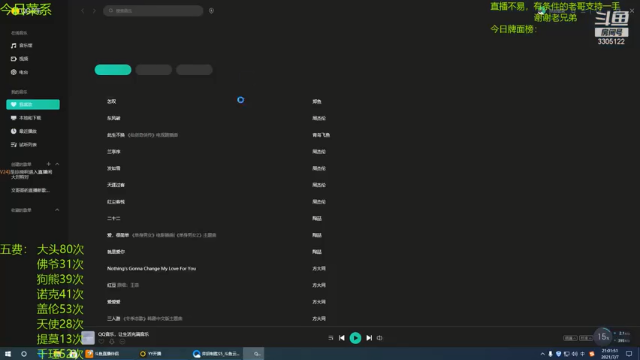Open artist link on the 东风破 row

pos(319,118)
